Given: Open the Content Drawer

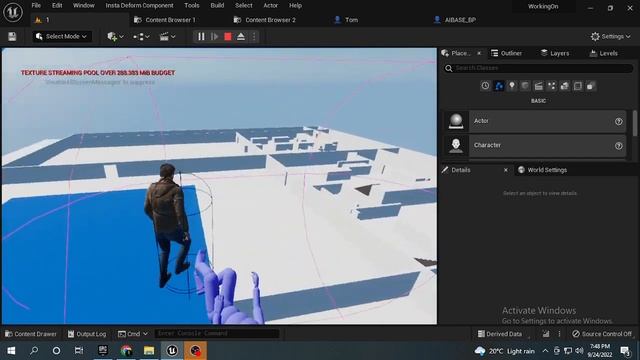Looking at the screenshot, I should [31, 334].
